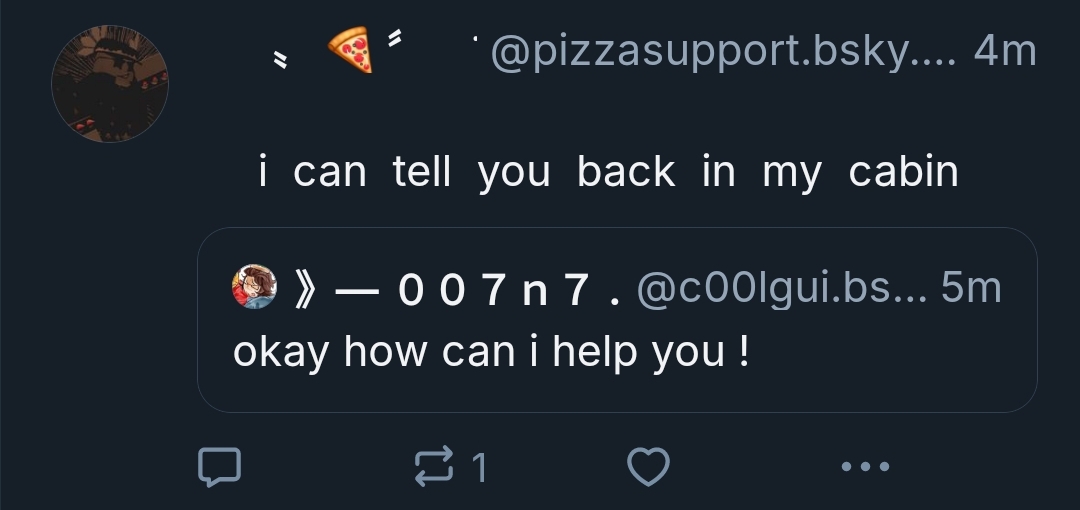Screen dimensions: 1080x510
Task: Click the 4m post timestamp
Action: pos(1004,51)
